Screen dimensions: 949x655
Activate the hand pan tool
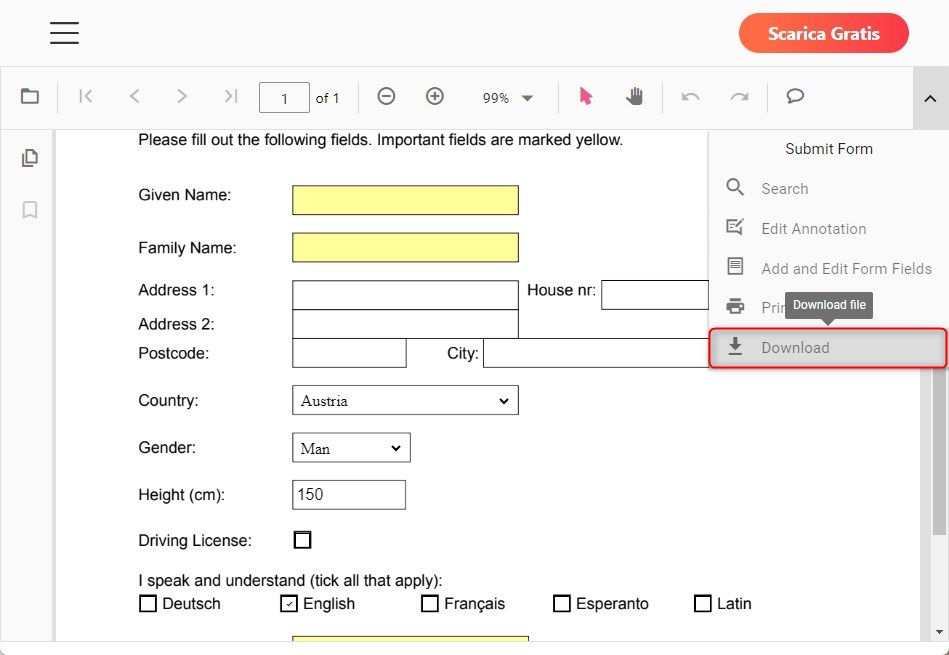pos(634,97)
